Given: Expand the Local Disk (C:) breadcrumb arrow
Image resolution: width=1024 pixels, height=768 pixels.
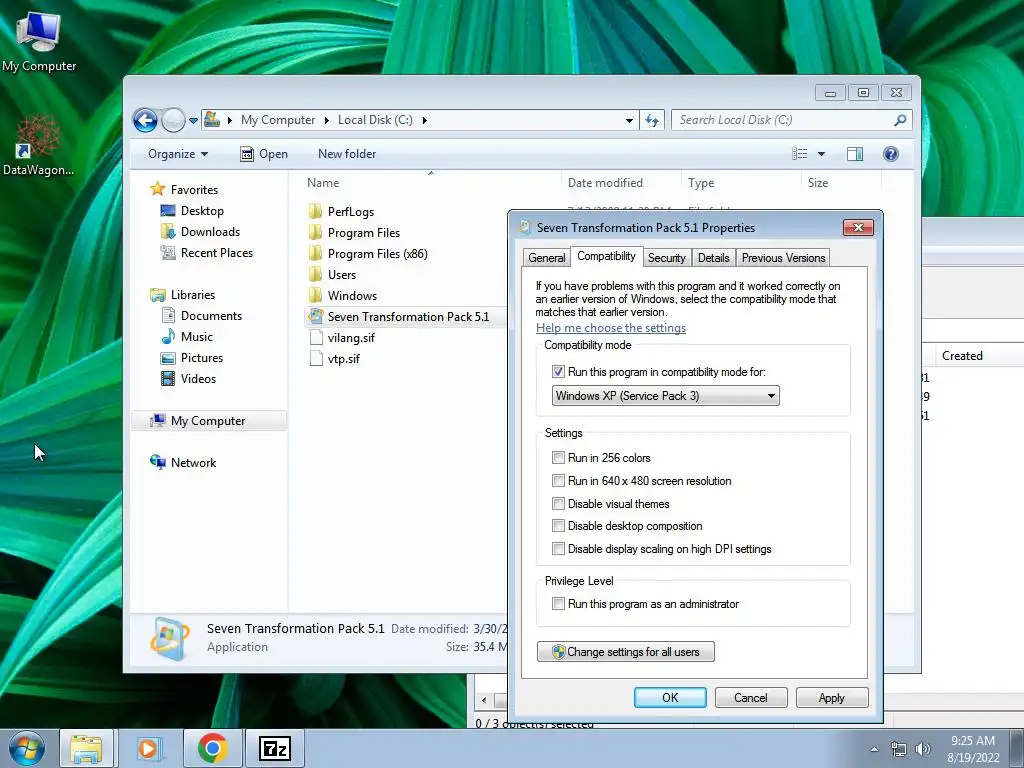Looking at the screenshot, I should tap(424, 120).
